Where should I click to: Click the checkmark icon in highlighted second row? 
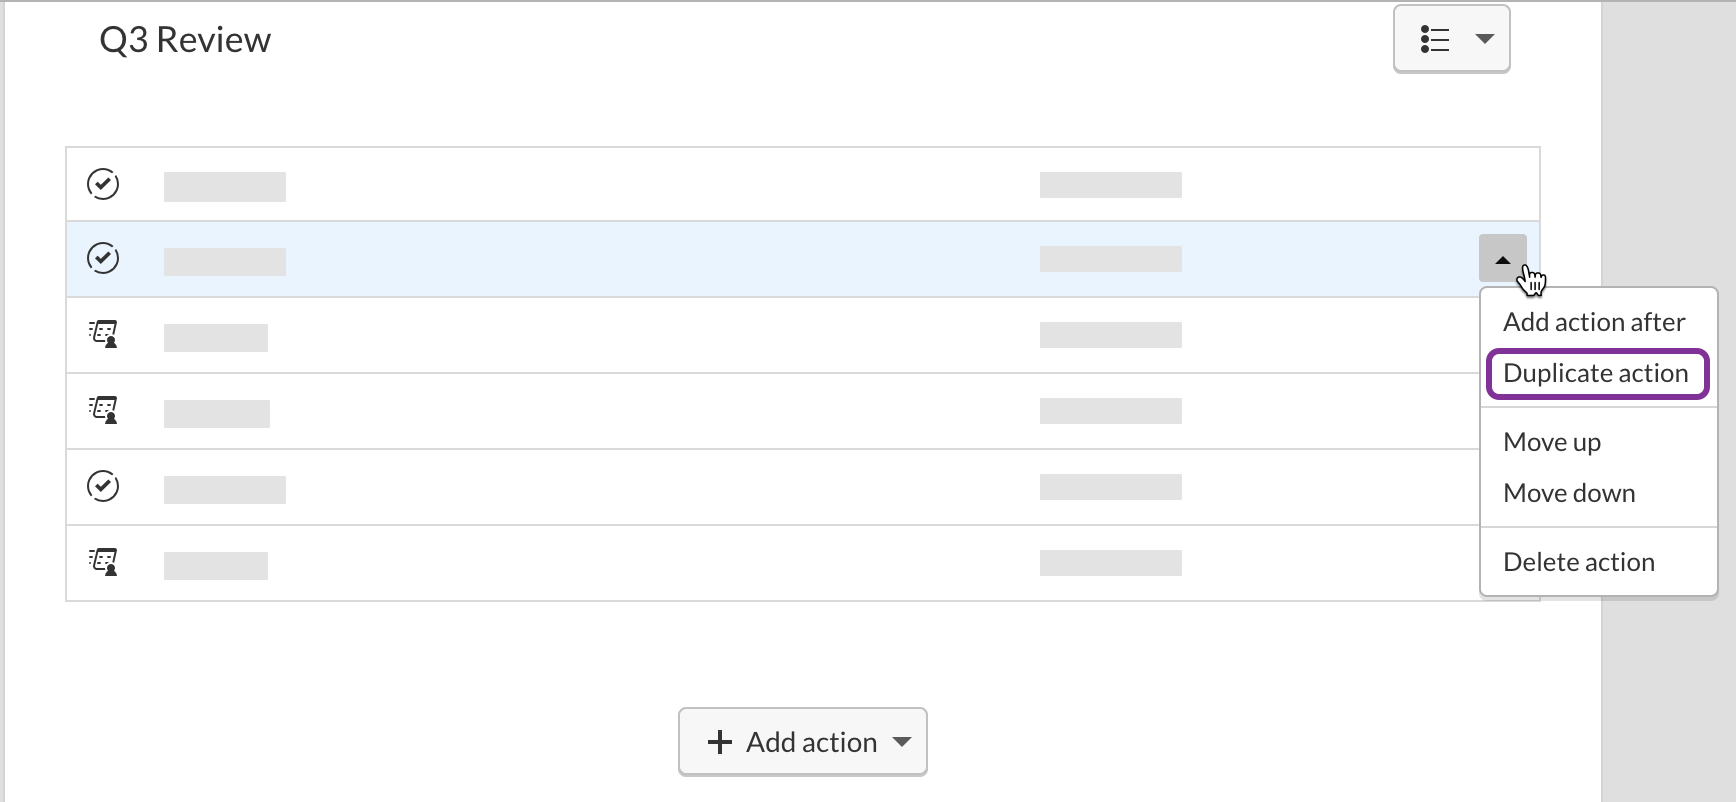103,258
